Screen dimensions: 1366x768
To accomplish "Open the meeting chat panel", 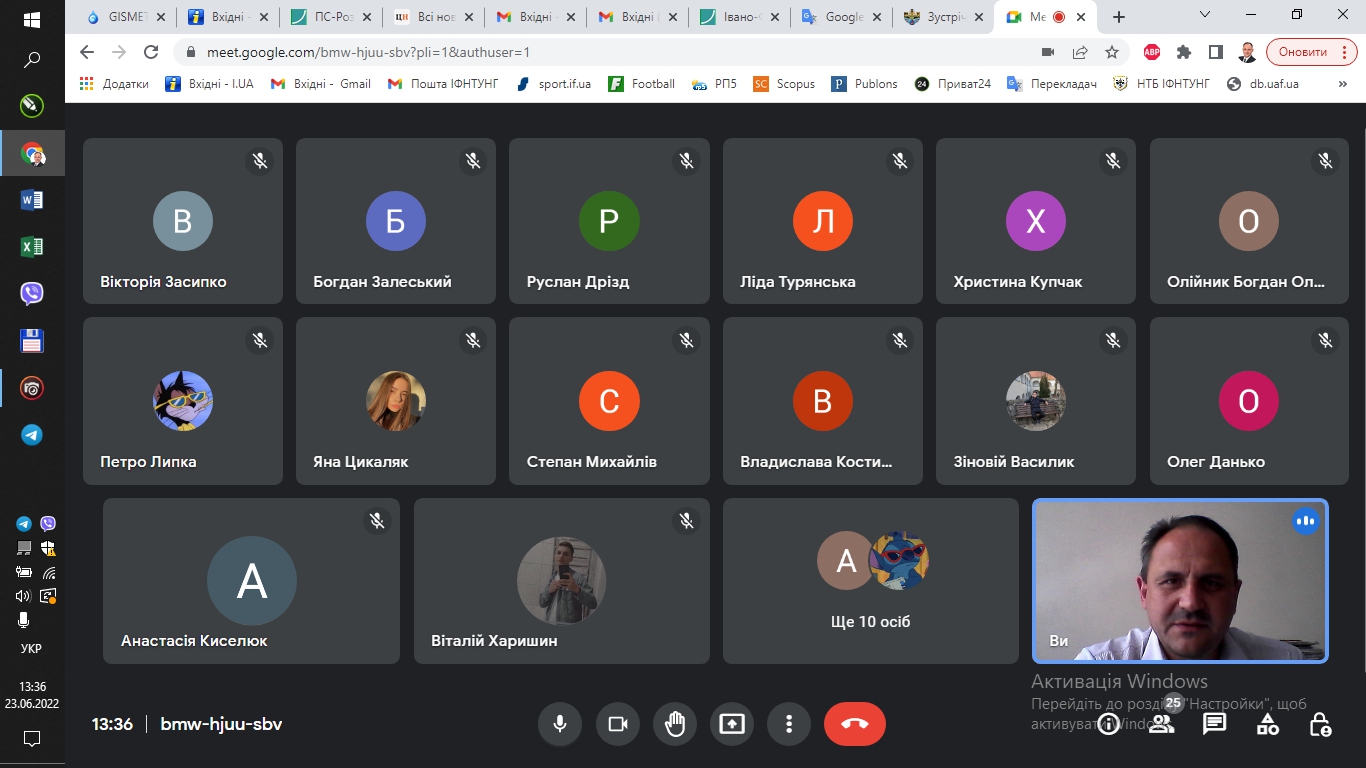I will click(1214, 725).
